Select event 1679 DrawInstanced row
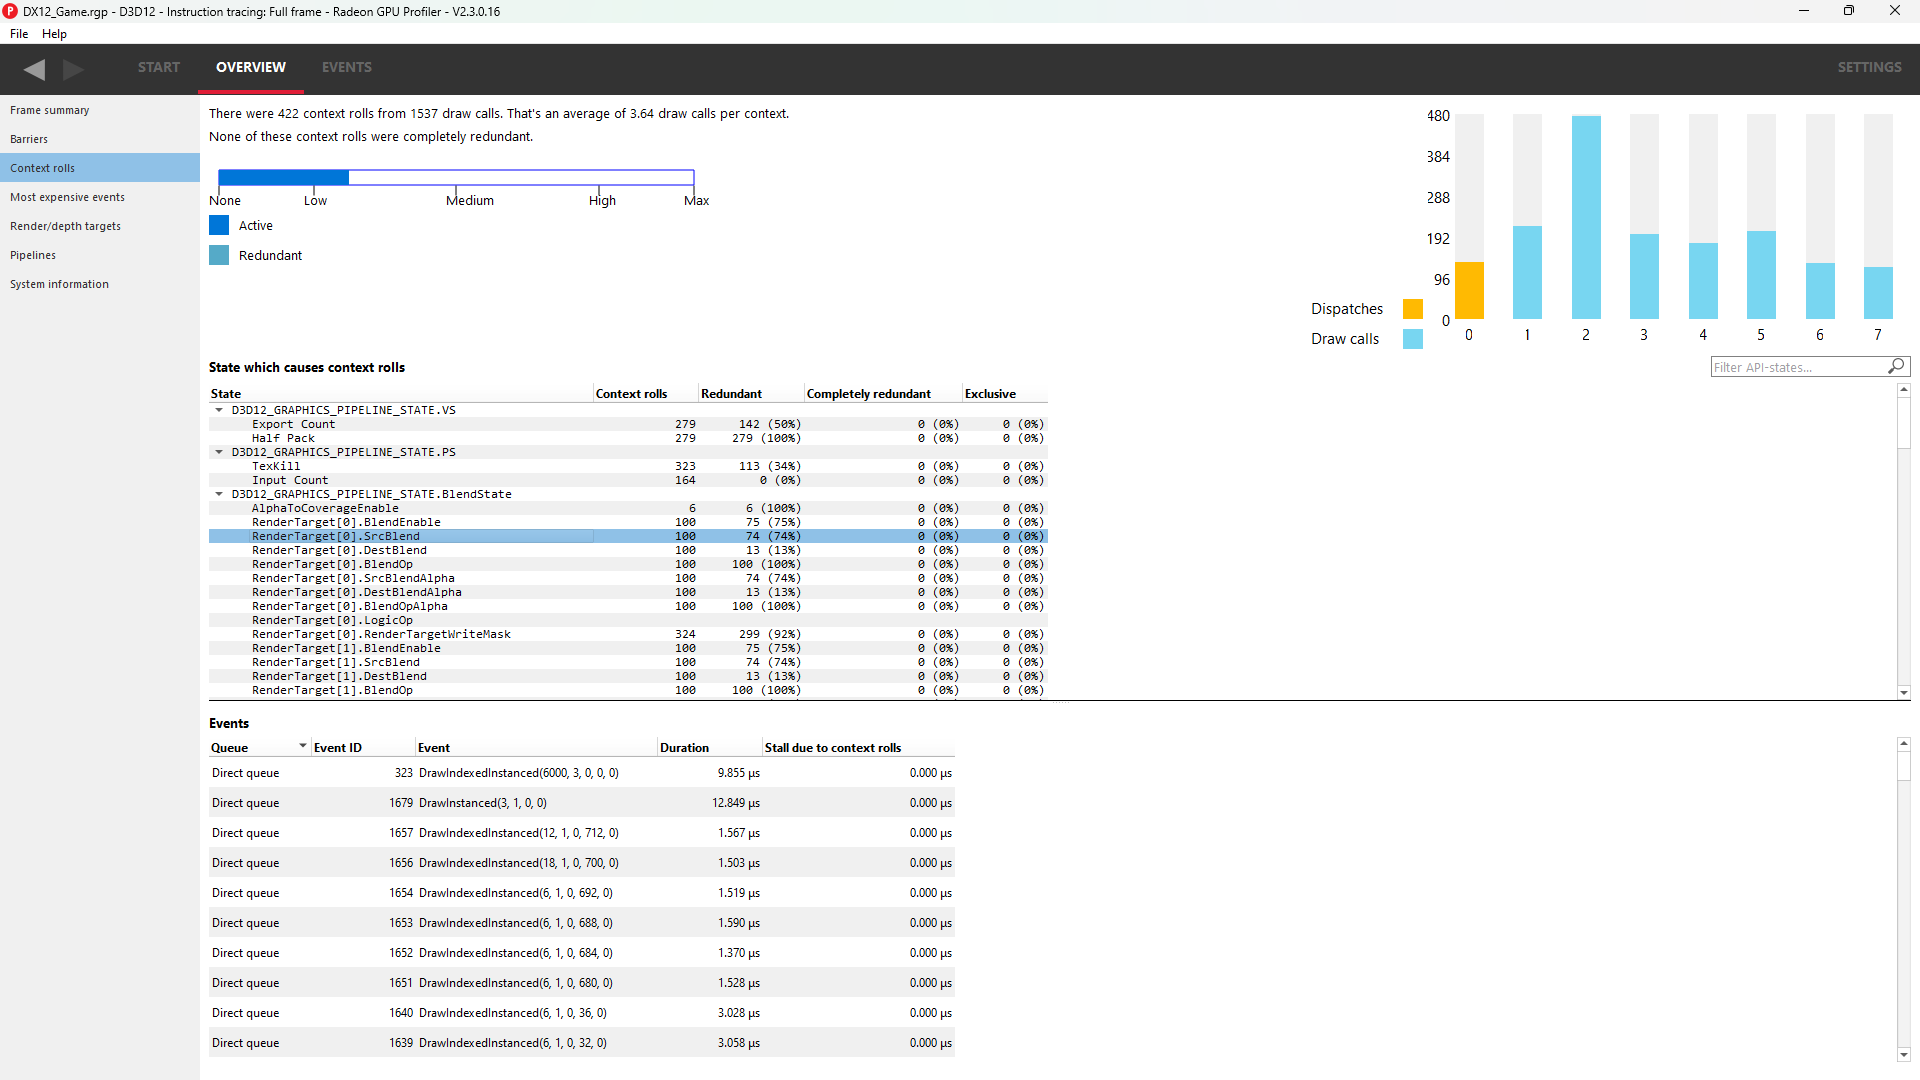The image size is (1920, 1080). 482,803
